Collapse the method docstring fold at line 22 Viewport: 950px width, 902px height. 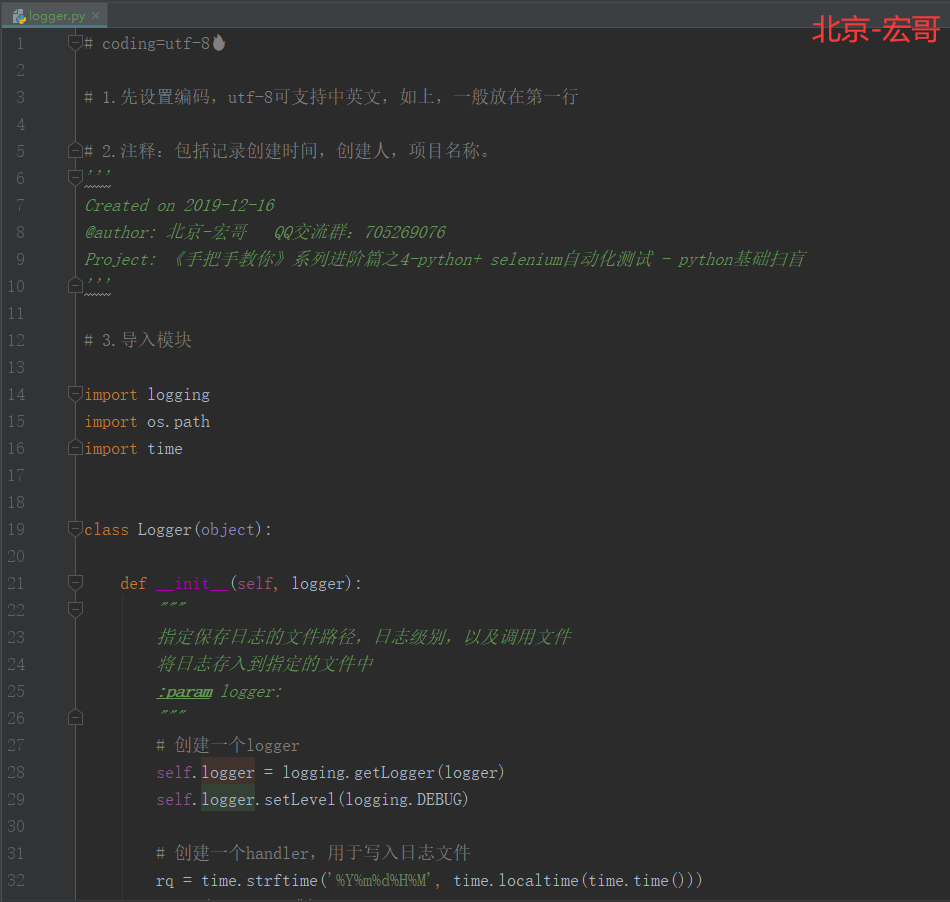75,609
